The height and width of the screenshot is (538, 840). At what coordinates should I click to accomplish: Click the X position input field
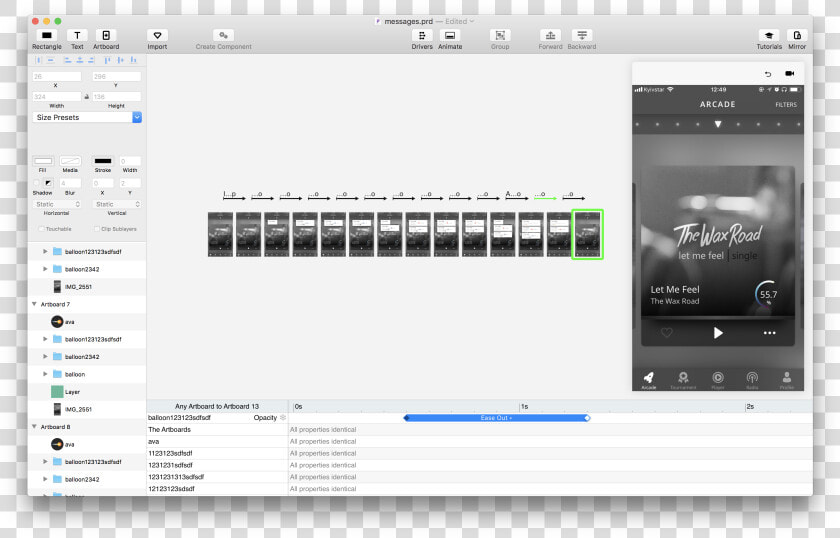pos(57,77)
